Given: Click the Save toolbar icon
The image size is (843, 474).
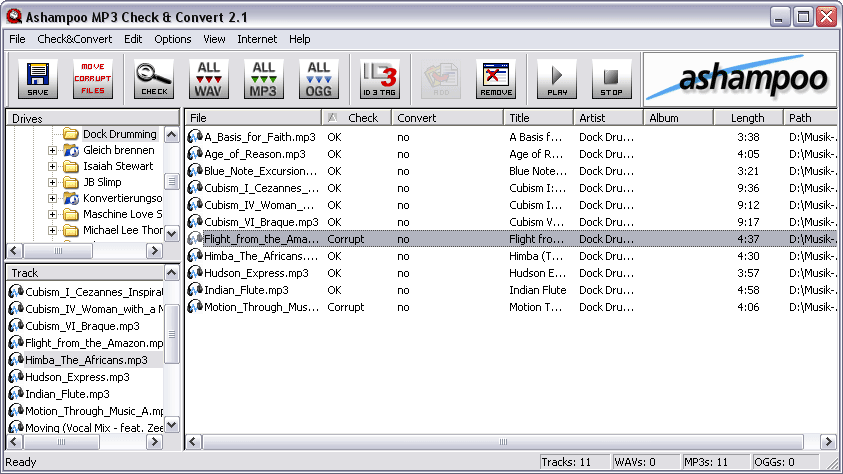Looking at the screenshot, I should [x=38, y=79].
